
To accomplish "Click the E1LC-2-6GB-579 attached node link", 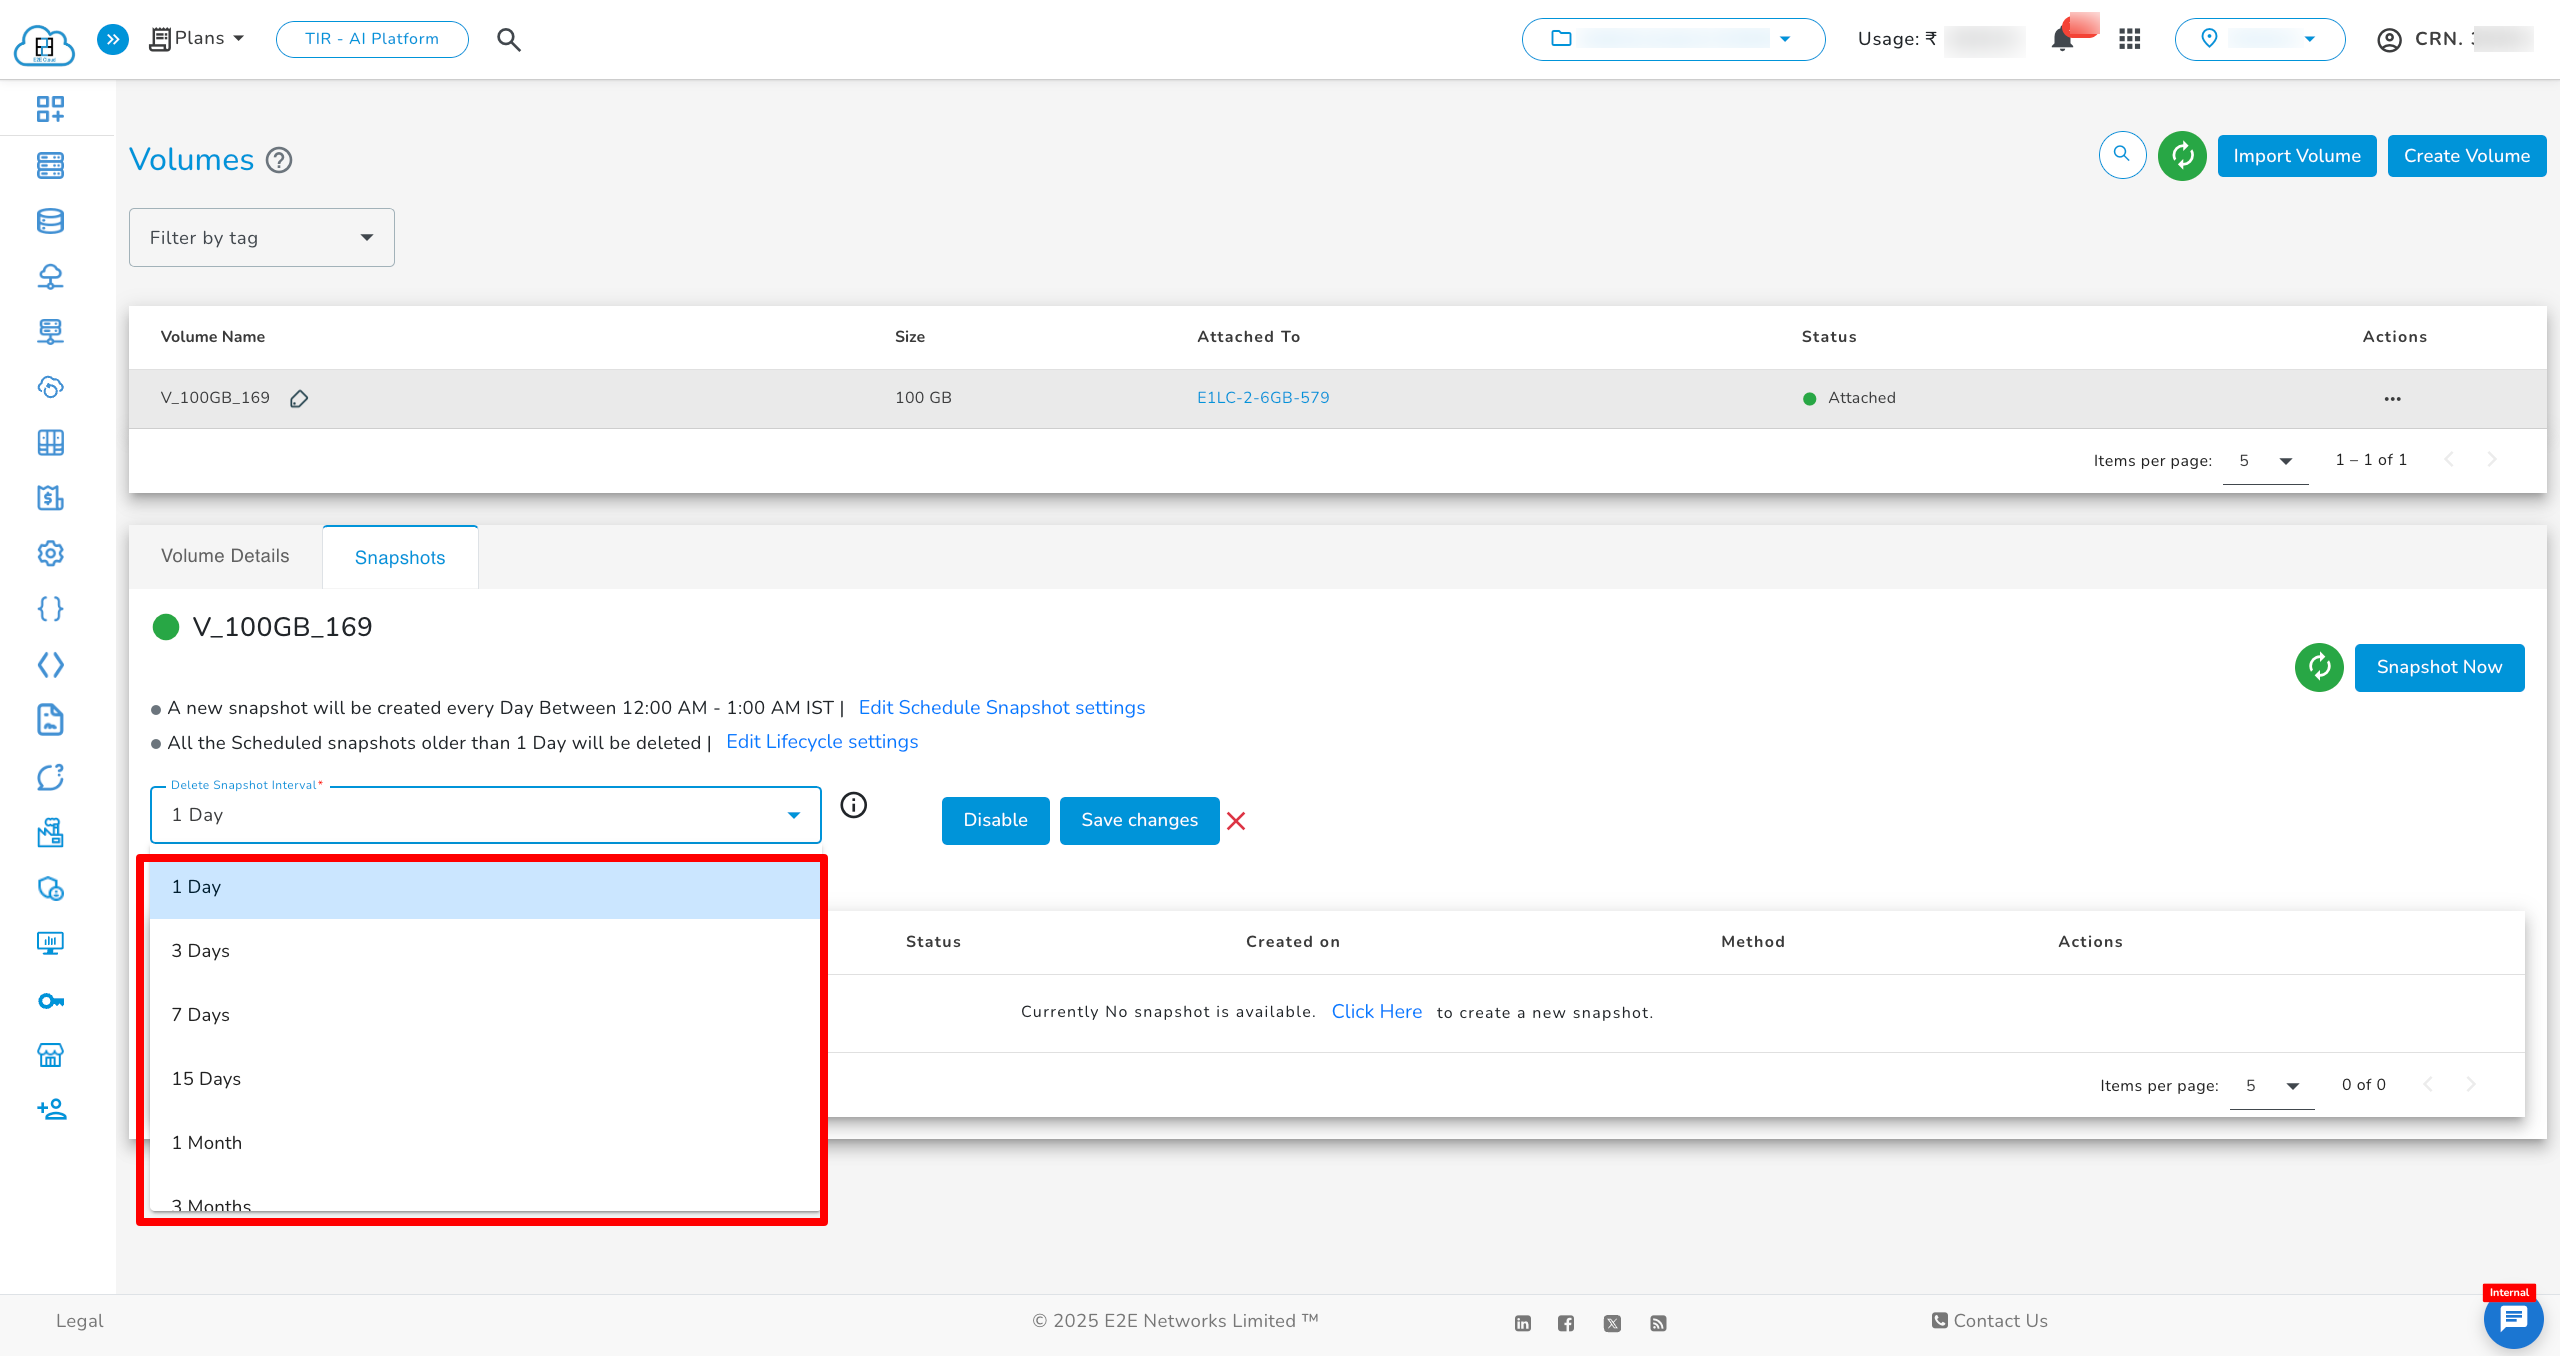I will pyautogui.click(x=1263, y=398).
